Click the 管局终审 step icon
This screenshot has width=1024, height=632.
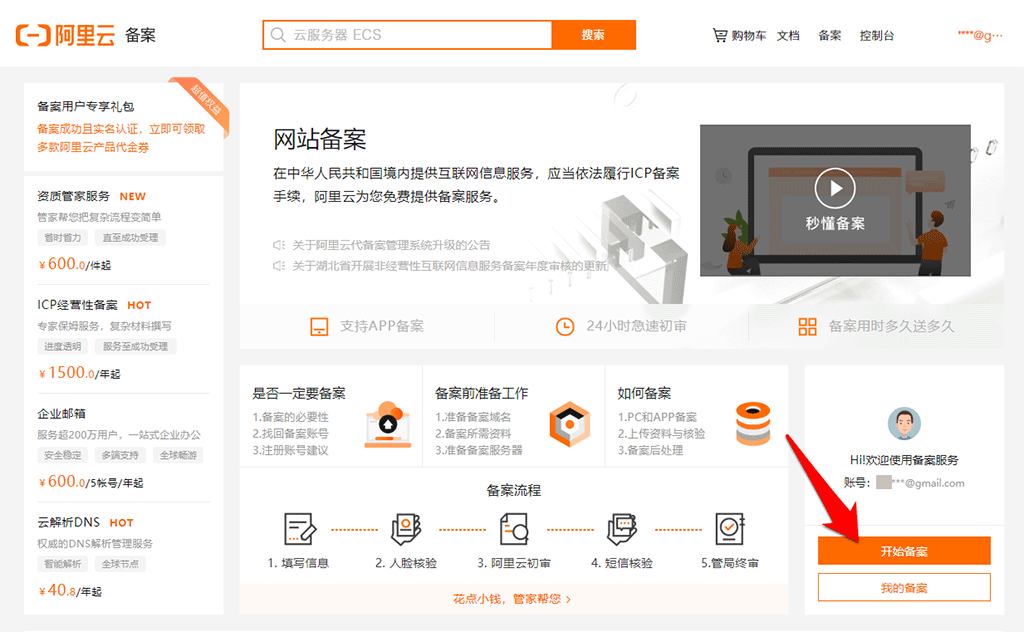[729, 529]
